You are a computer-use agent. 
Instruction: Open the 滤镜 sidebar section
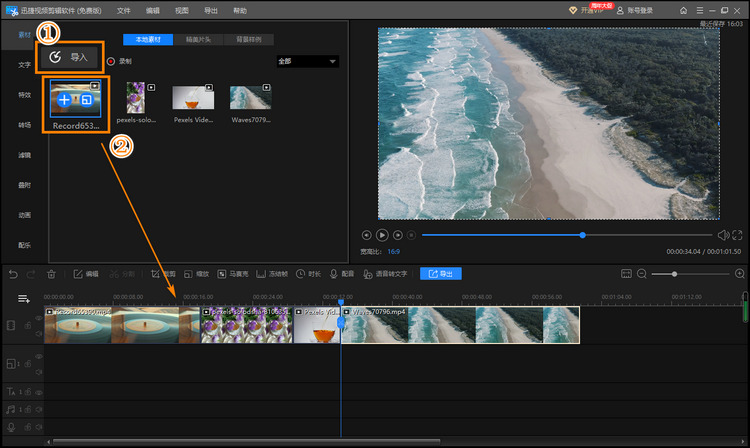click(x=24, y=155)
